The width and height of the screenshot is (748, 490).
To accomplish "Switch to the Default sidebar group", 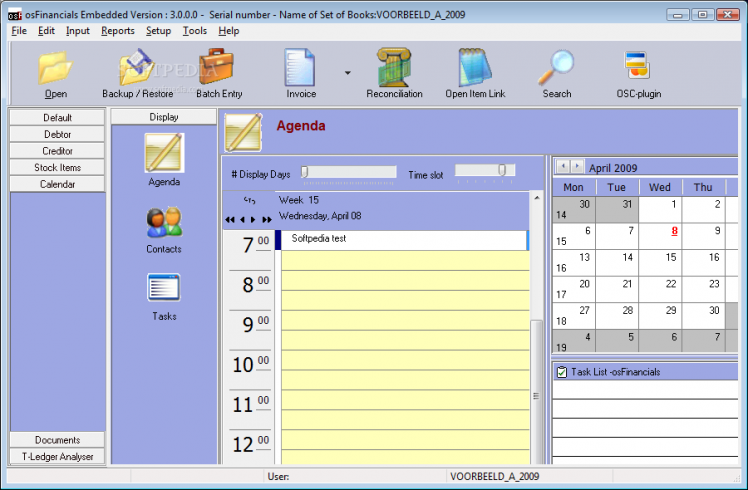I will [x=57, y=117].
